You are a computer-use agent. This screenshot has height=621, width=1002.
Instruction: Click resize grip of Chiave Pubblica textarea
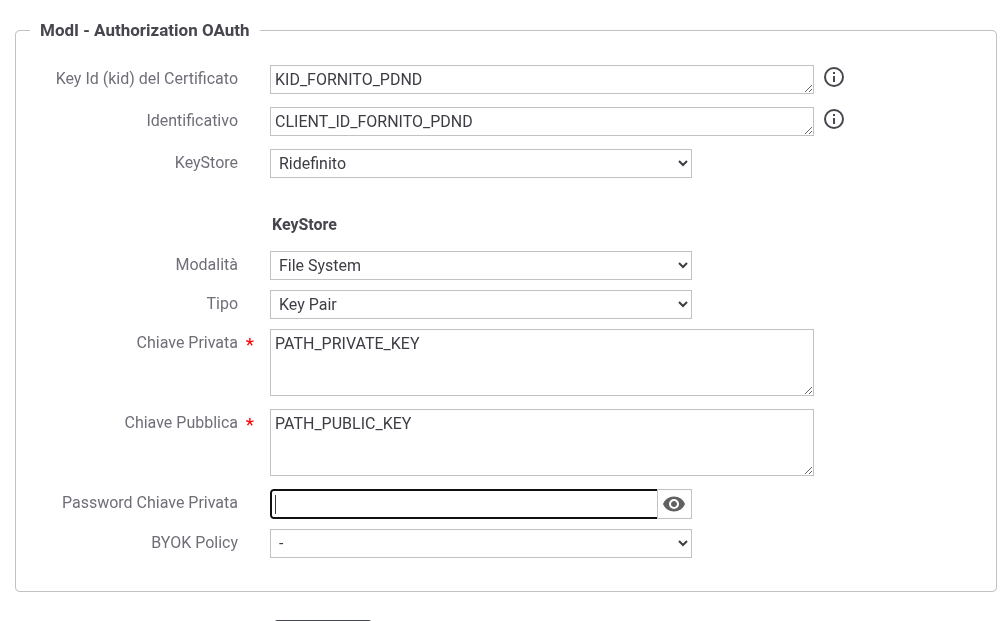[808, 470]
